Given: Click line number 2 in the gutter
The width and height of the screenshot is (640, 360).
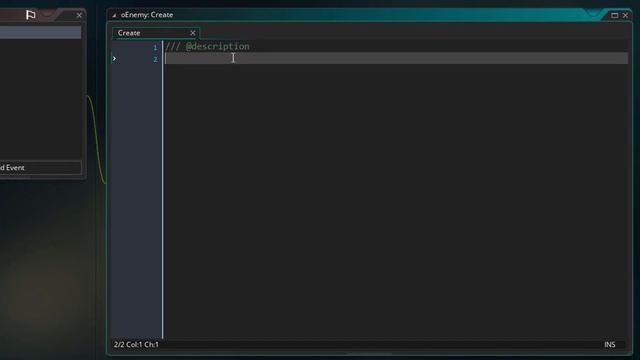Looking at the screenshot, I should (x=155, y=60).
